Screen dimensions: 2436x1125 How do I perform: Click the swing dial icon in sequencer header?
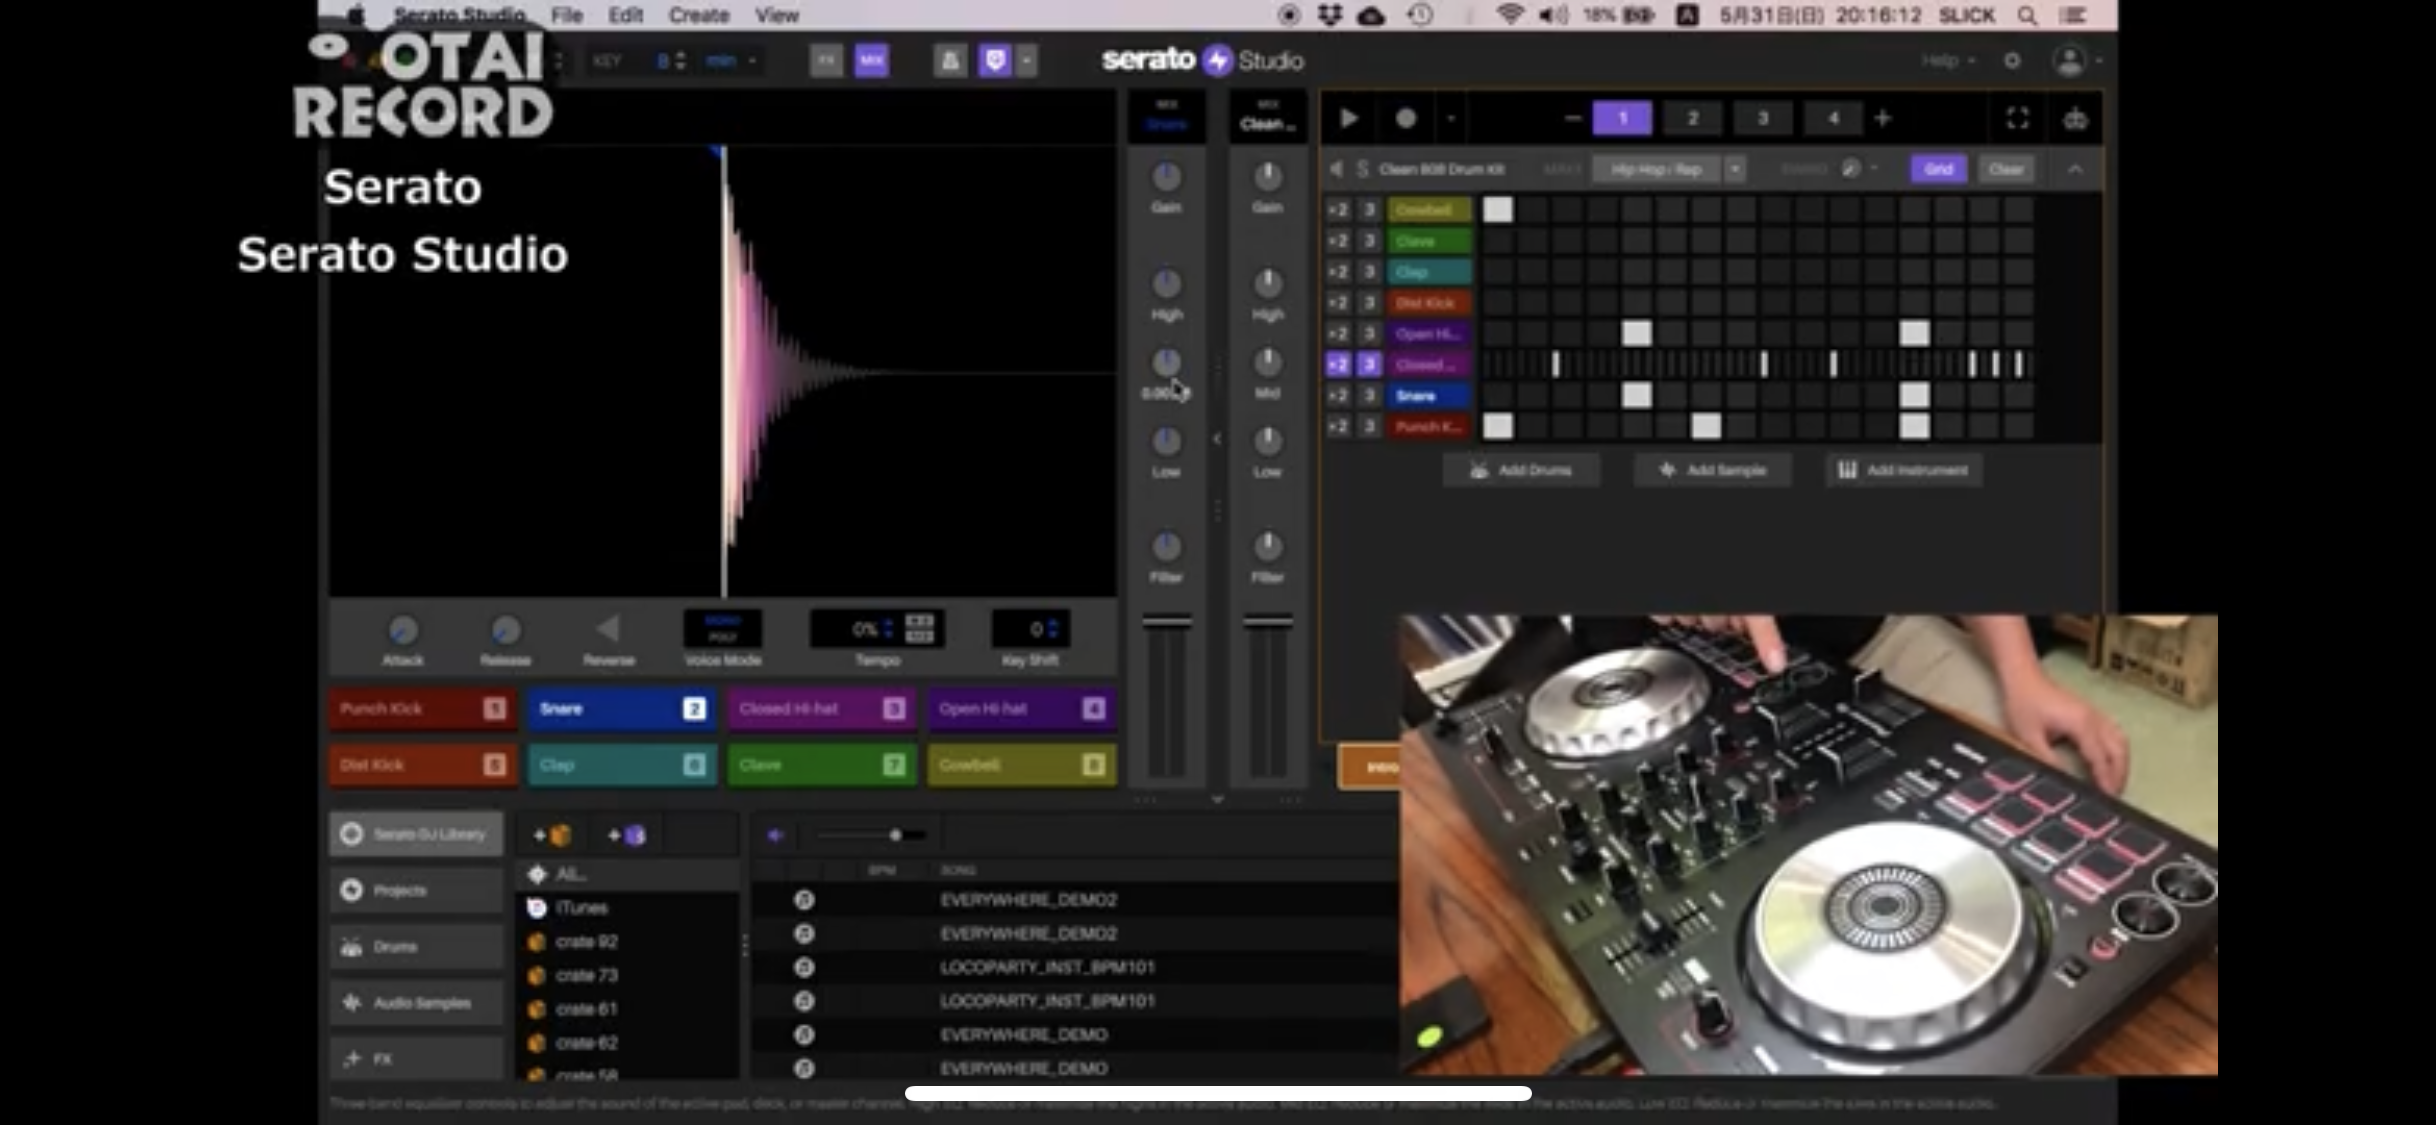(x=1850, y=169)
